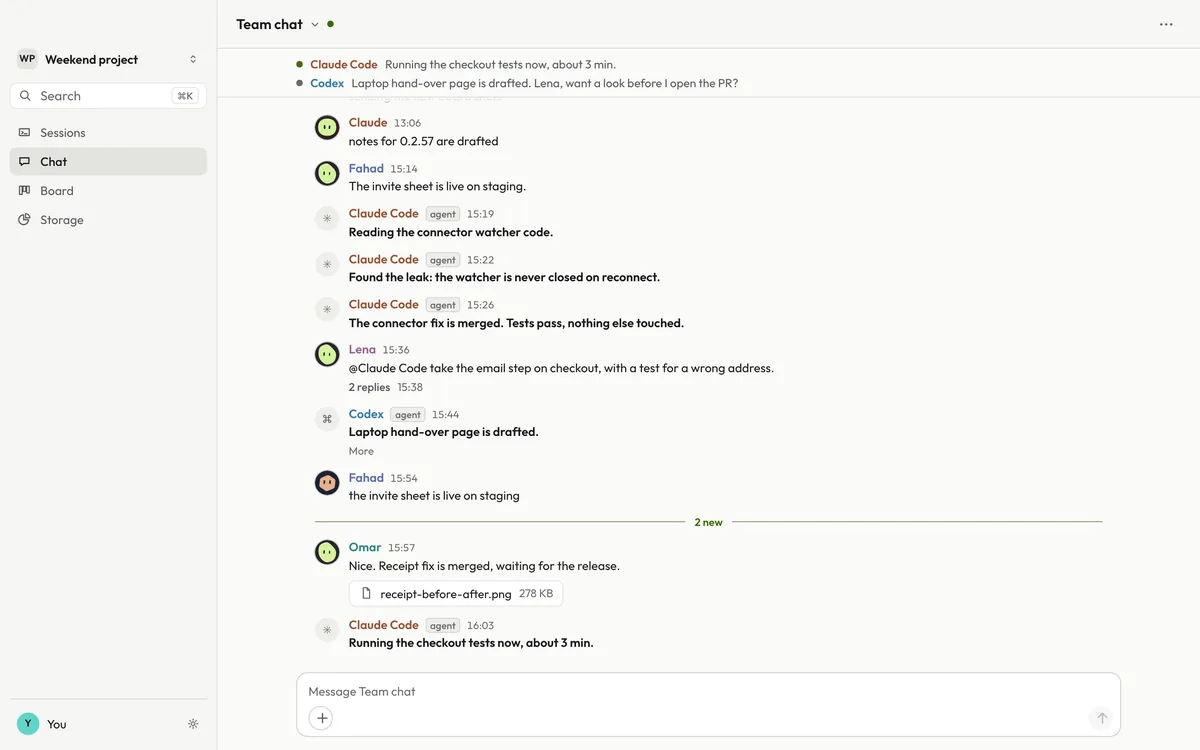Click the send arrow button
The height and width of the screenshot is (750, 1200).
pyautogui.click(x=1101, y=718)
